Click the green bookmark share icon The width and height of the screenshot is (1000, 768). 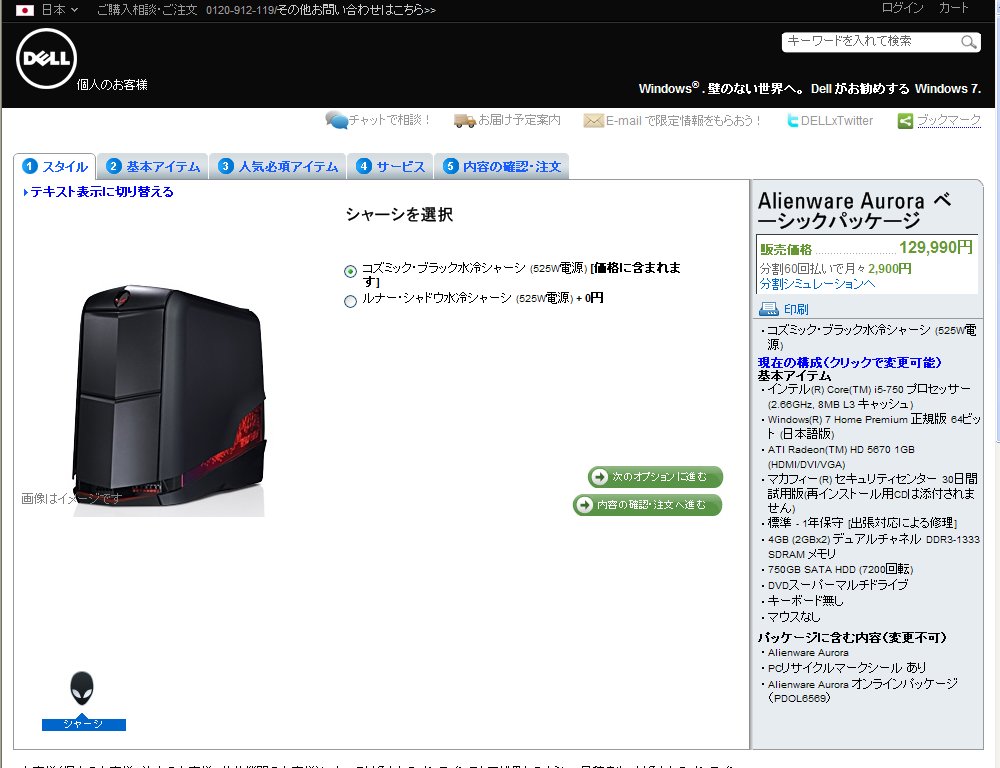pyautogui.click(x=905, y=121)
